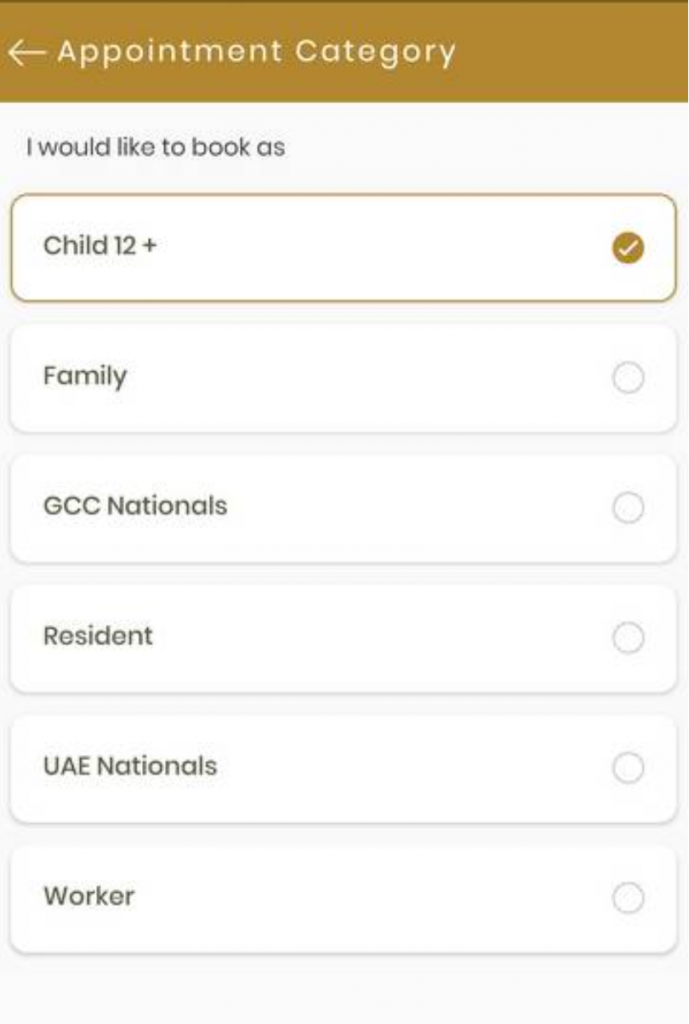Screen dimensions: 689x1024
Task: Click the "Child 12 +" label text
Action: pyautogui.click(x=100, y=246)
